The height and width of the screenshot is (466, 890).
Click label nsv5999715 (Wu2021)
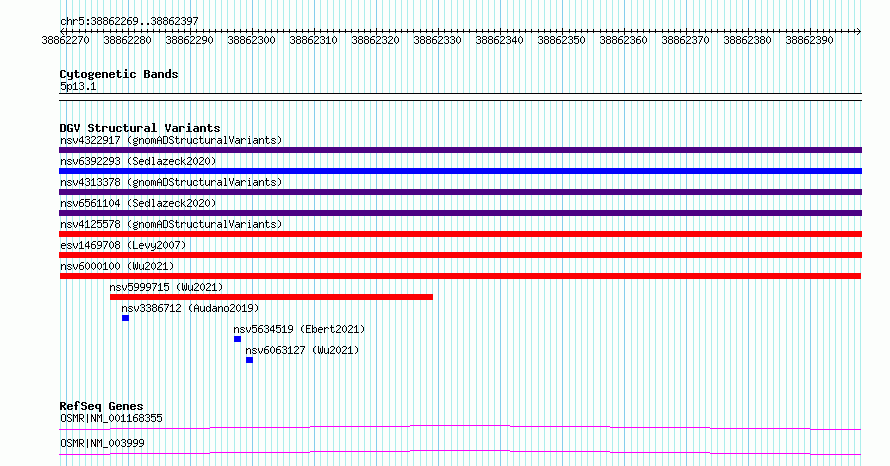click(x=166, y=287)
